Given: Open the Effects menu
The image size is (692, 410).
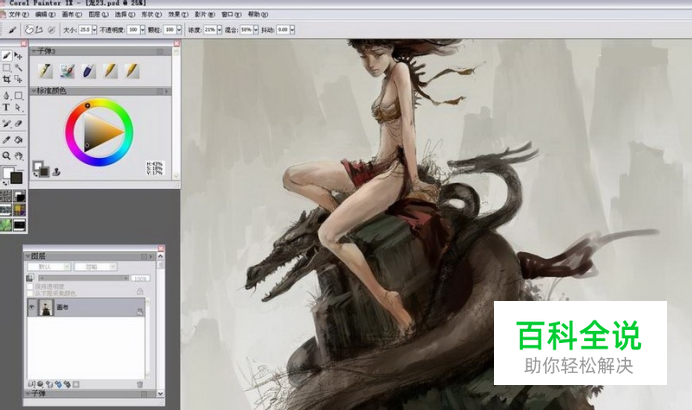Looking at the screenshot, I should (178, 15).
